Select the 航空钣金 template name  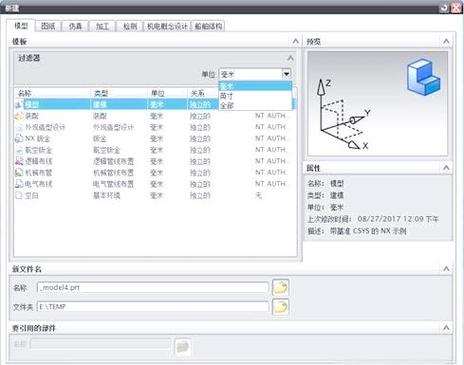tap(39, 150)
